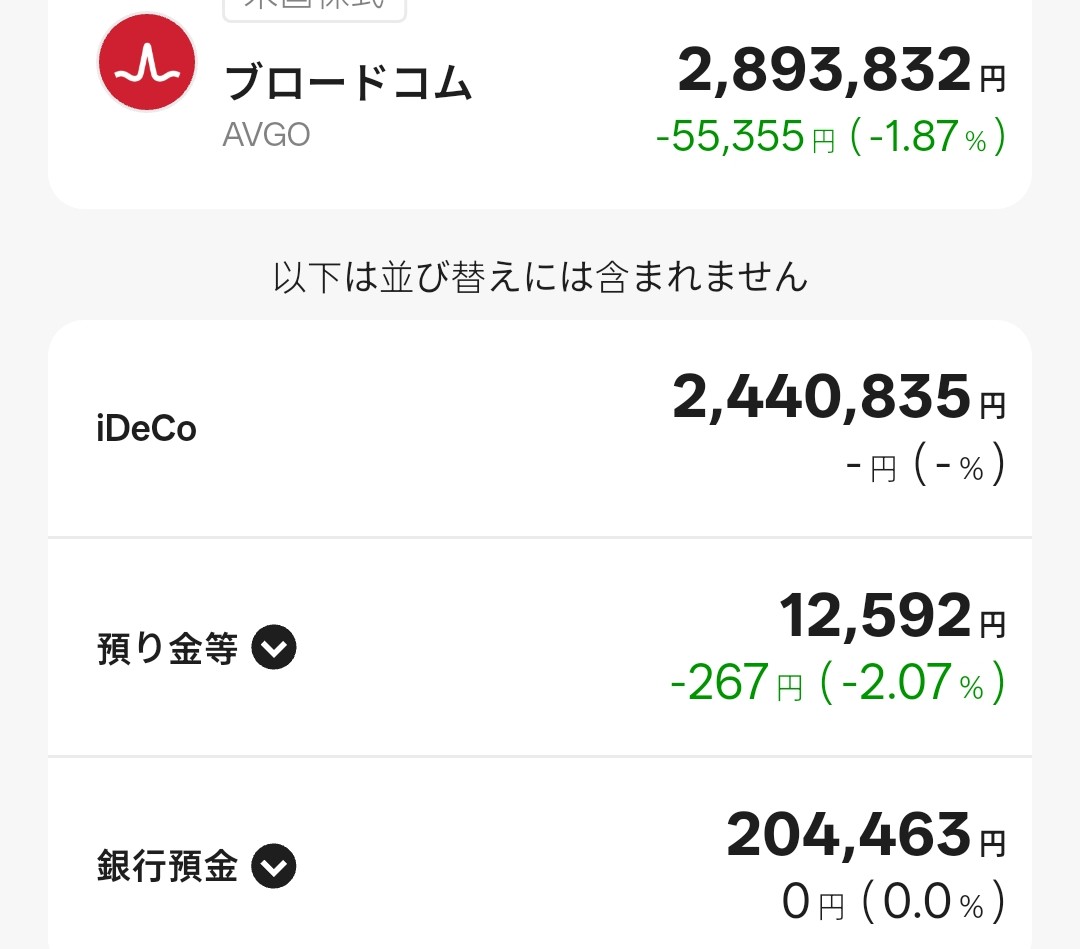Open the iDeCo row label

(x=146, y=428)
